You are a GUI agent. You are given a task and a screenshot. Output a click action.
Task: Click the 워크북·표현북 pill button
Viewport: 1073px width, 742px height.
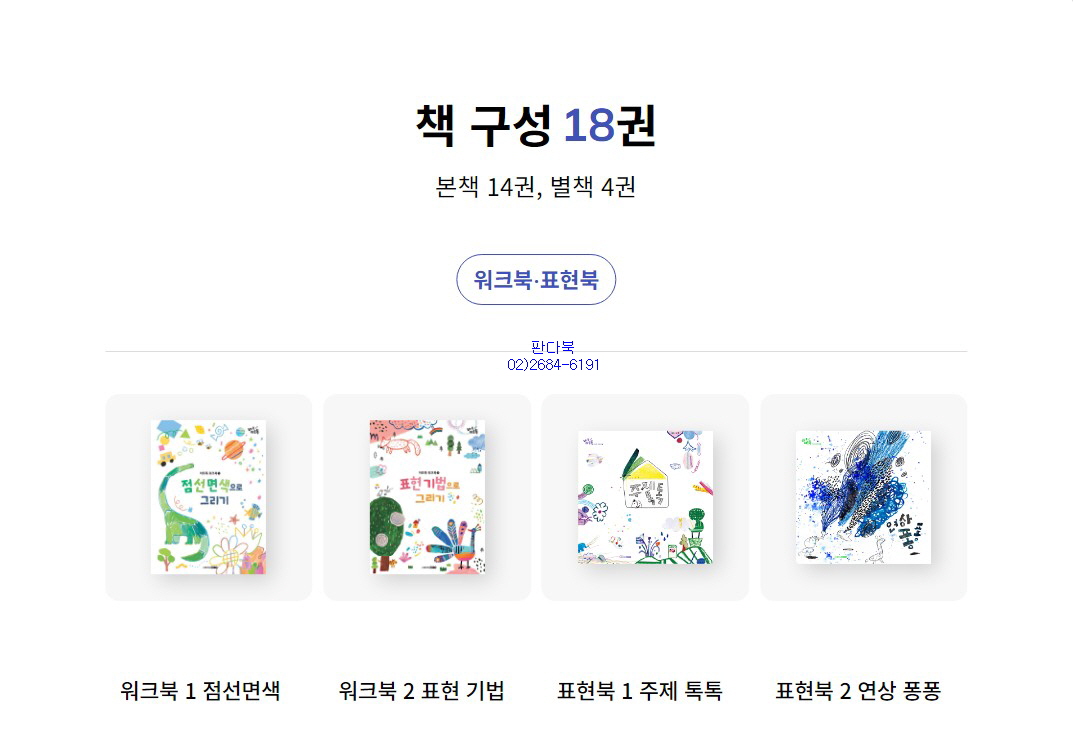tap(536, 279)
